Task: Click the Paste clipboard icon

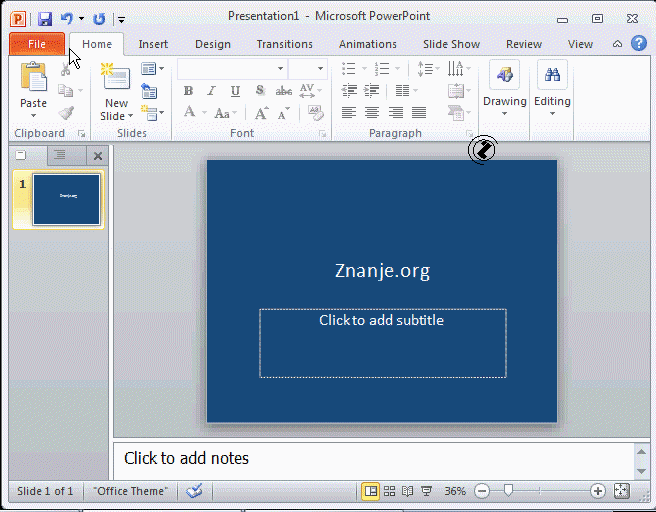Action: pyautogui.click(x=33, y=77)
